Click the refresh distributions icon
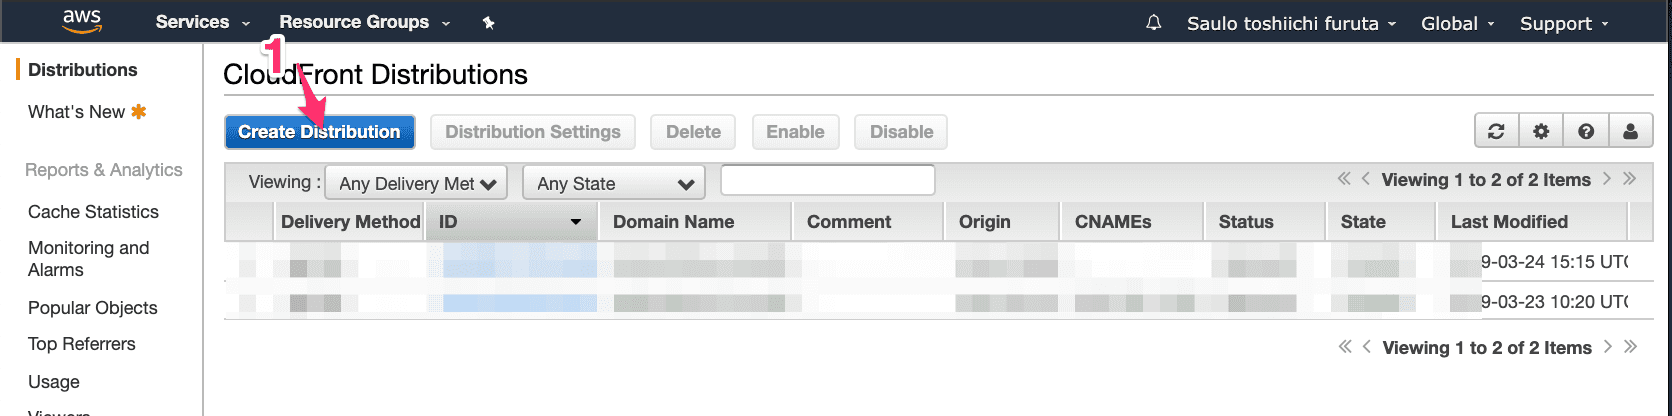Screen dimensions: 1672x416 coord(1497,131)
